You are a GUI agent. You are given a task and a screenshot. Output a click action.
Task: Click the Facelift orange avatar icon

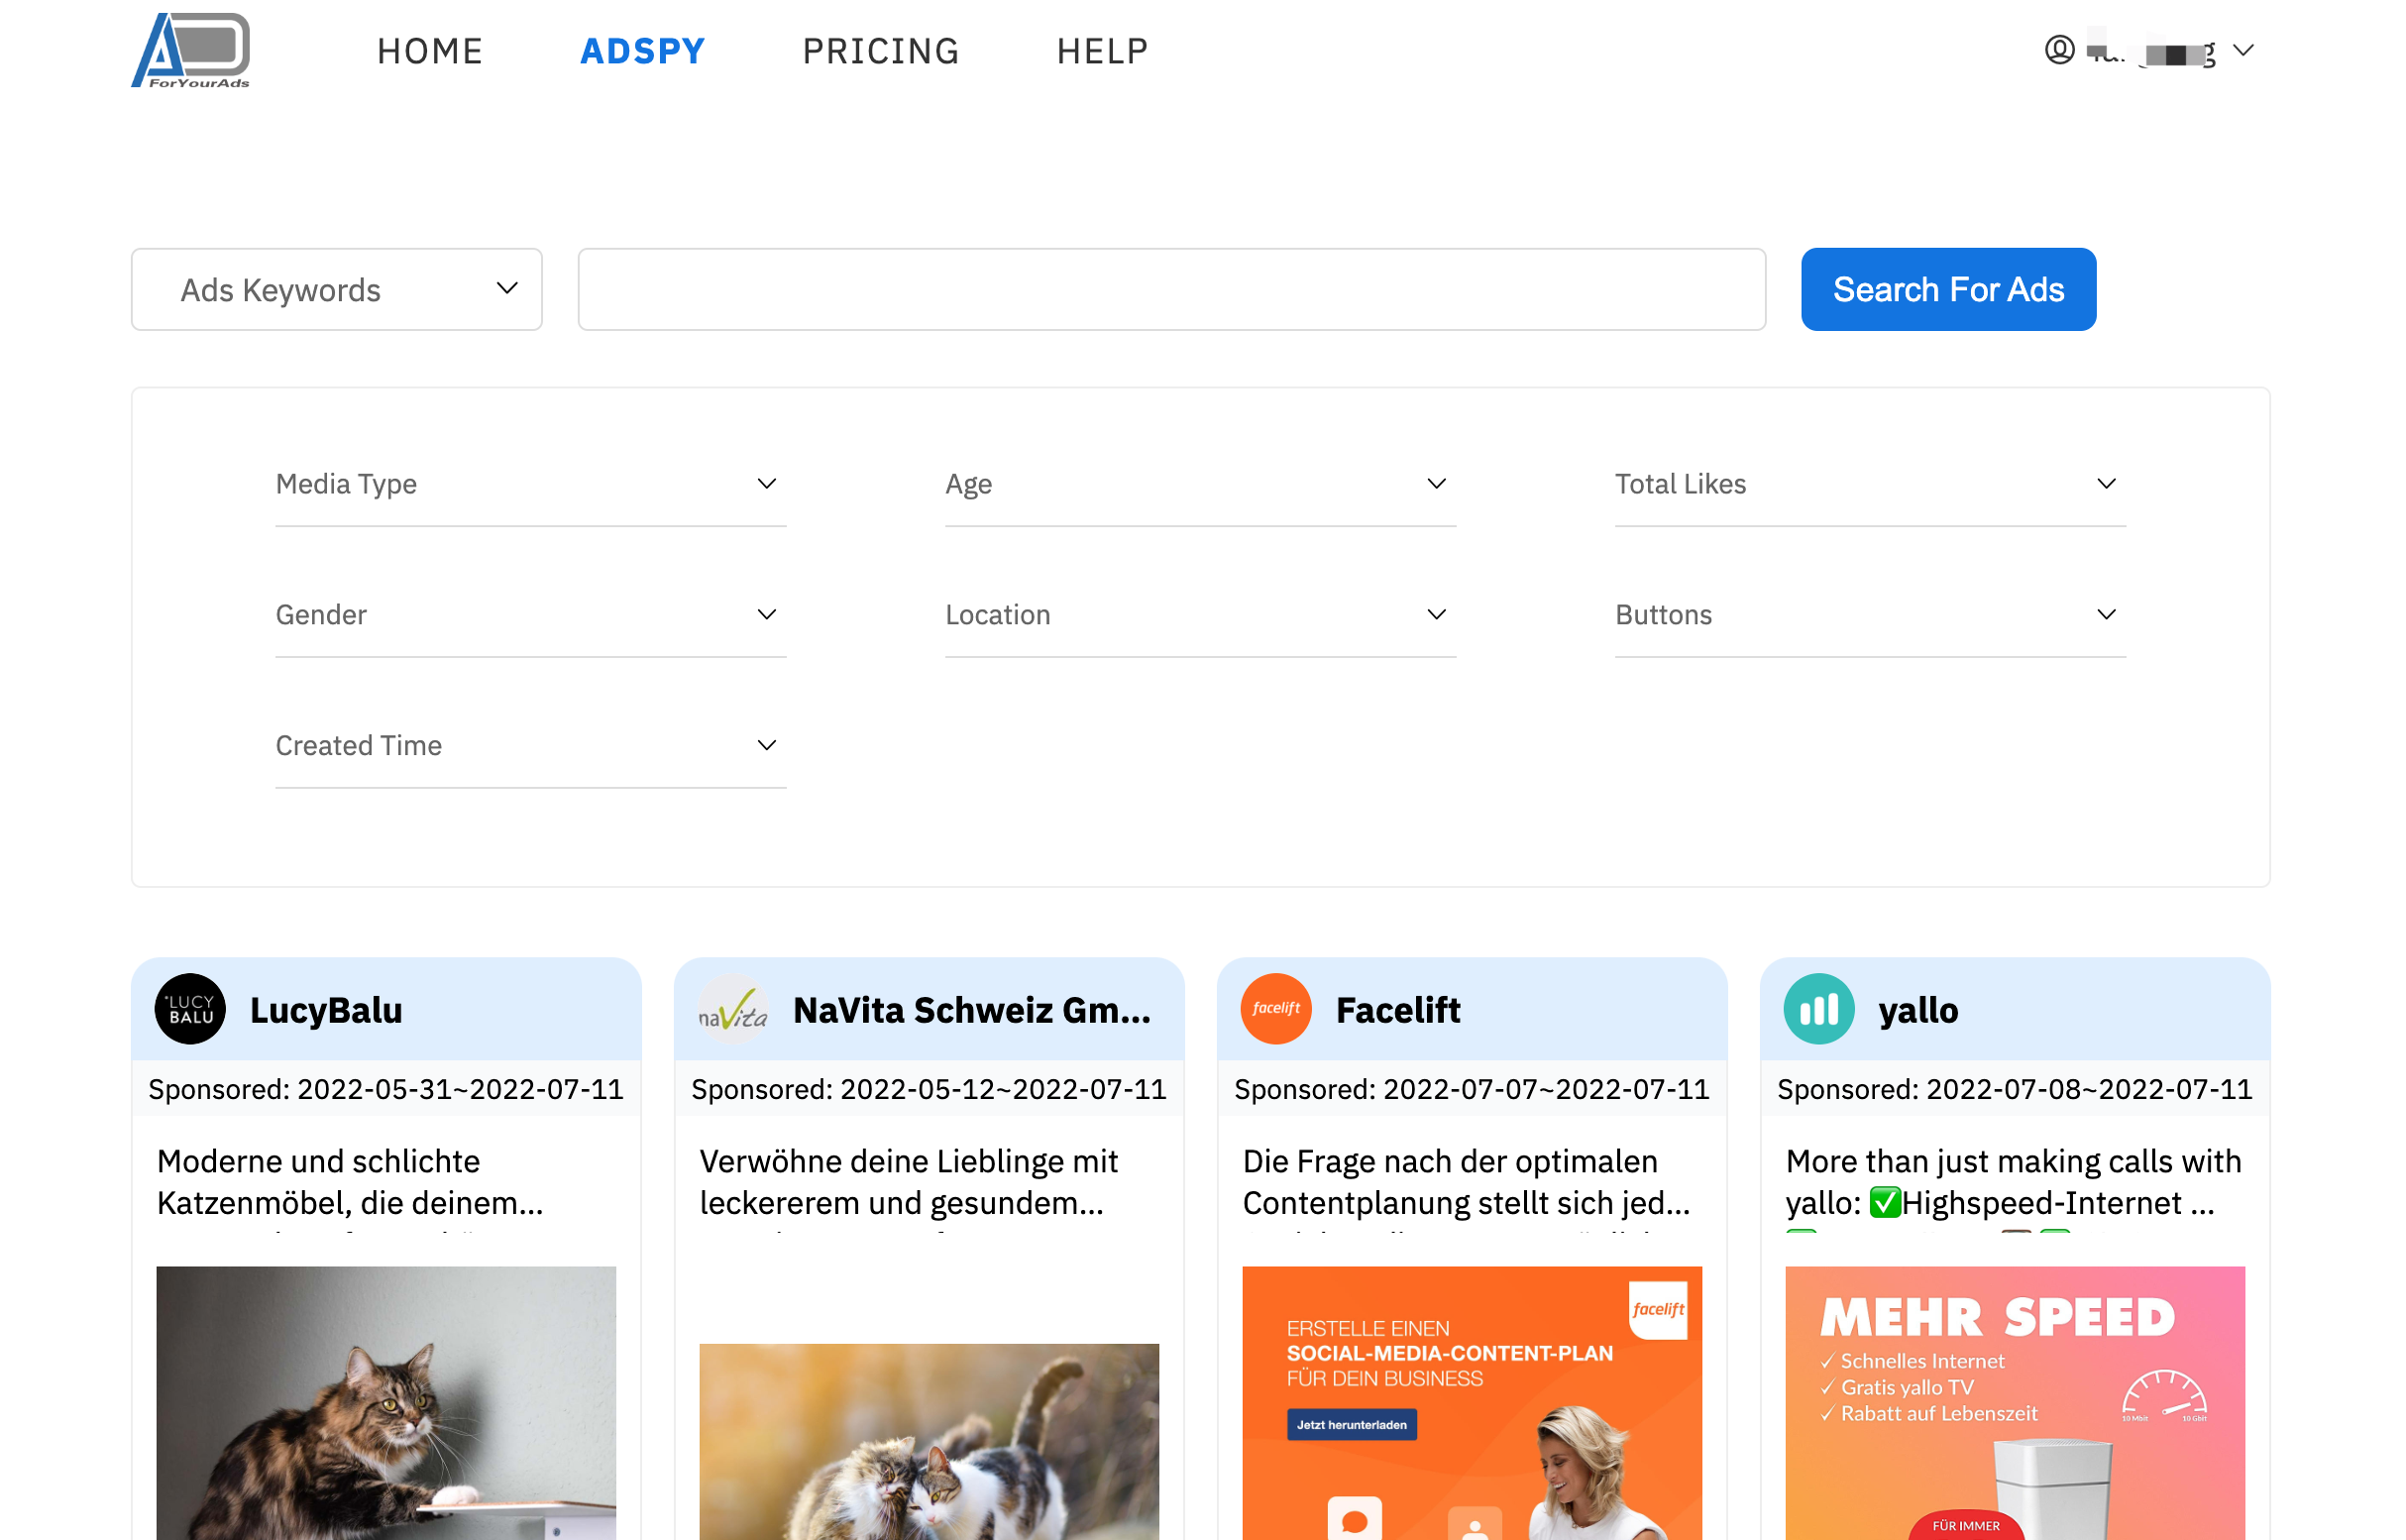pos(1276,1009)
